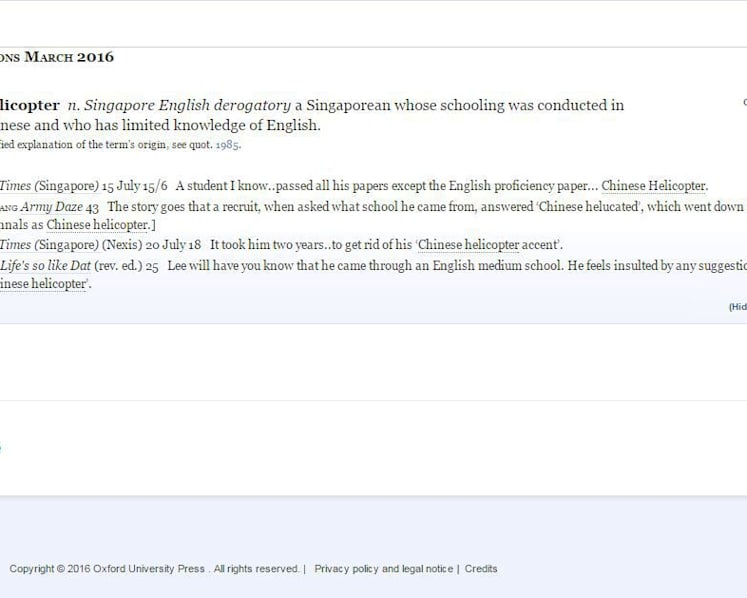Image resolution: width=747 pixels, height=598 pixels.
Task: Click 'Chinese helicopter' ending the Army Daze quote
Action: point(98,224)
